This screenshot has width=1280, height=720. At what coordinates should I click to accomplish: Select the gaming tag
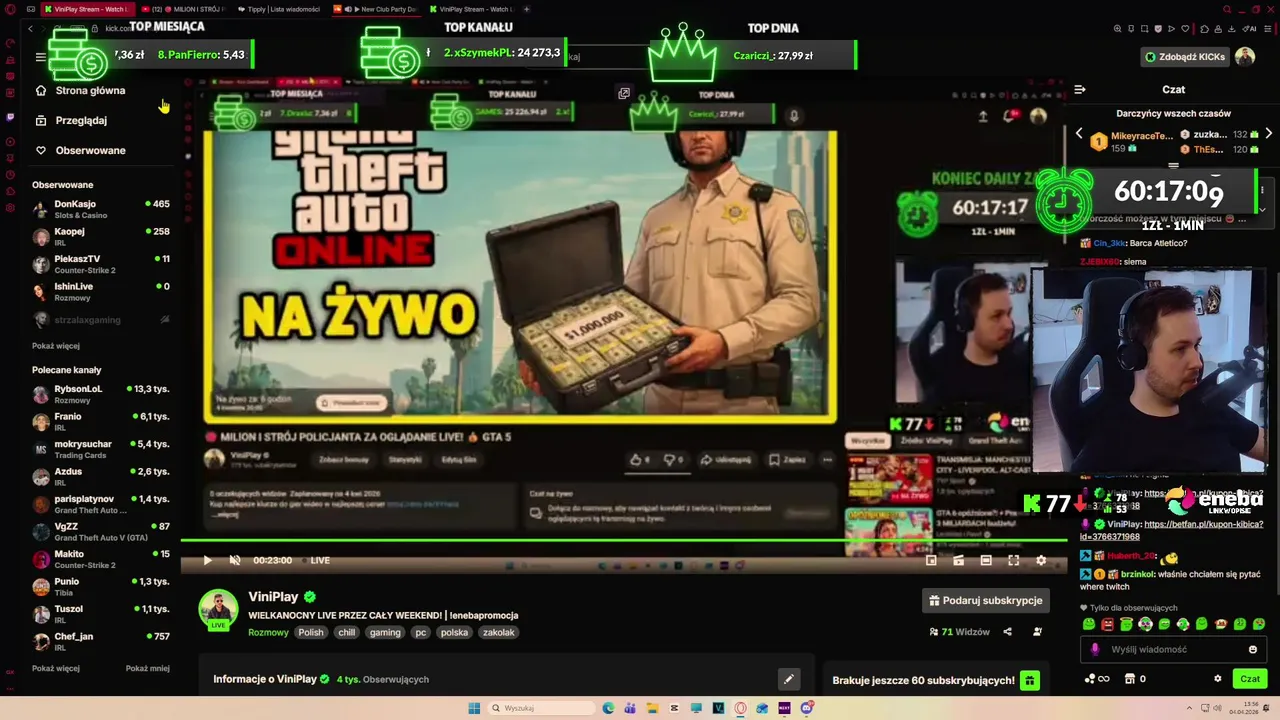[384, 632]
